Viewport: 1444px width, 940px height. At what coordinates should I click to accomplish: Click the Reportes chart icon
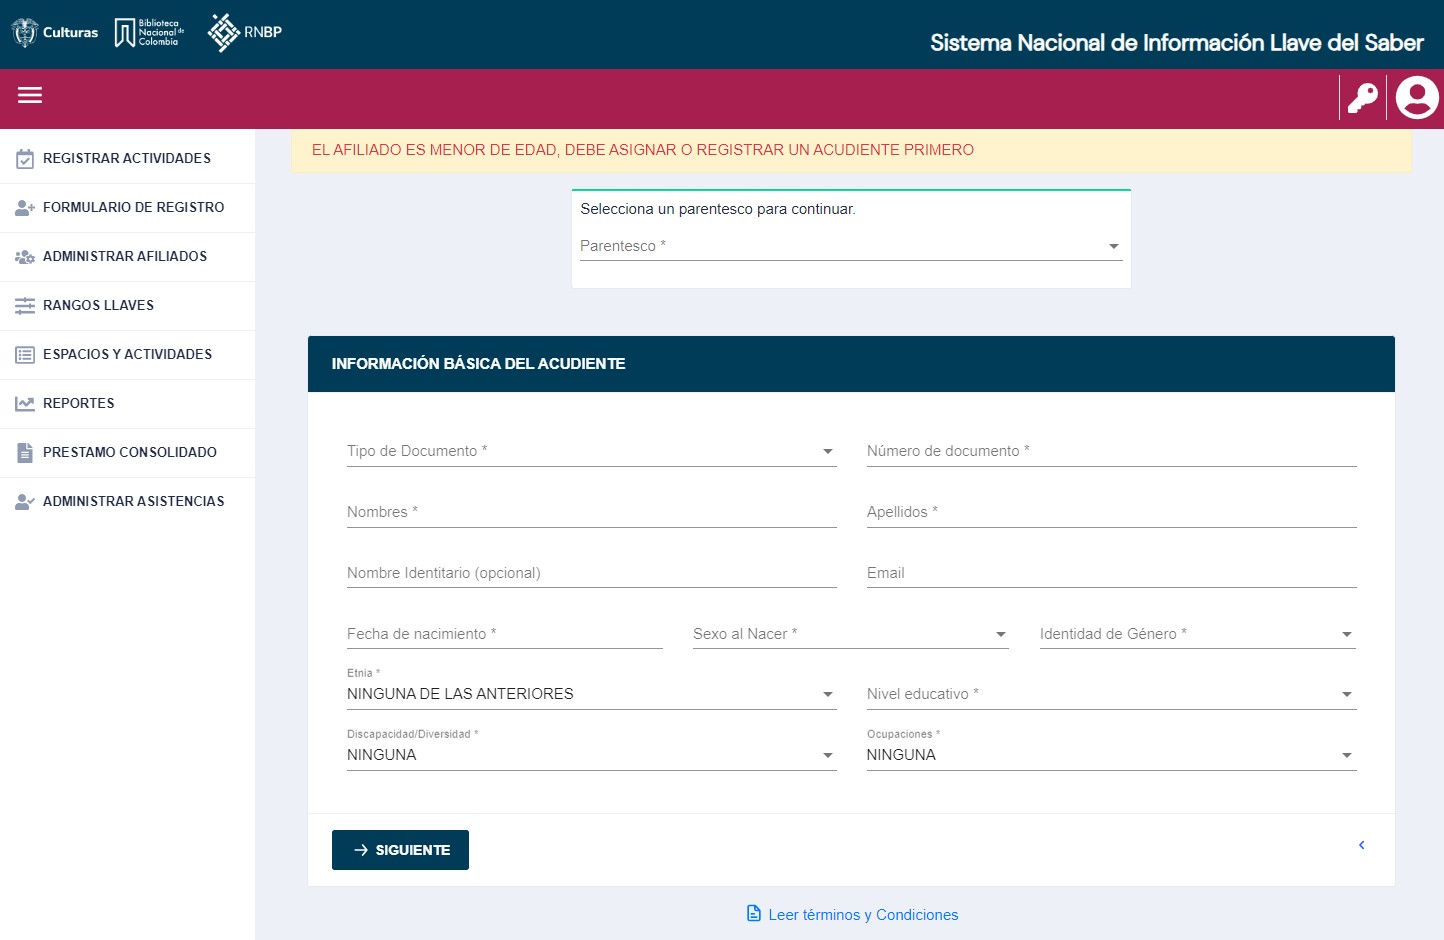pos(25,404)
